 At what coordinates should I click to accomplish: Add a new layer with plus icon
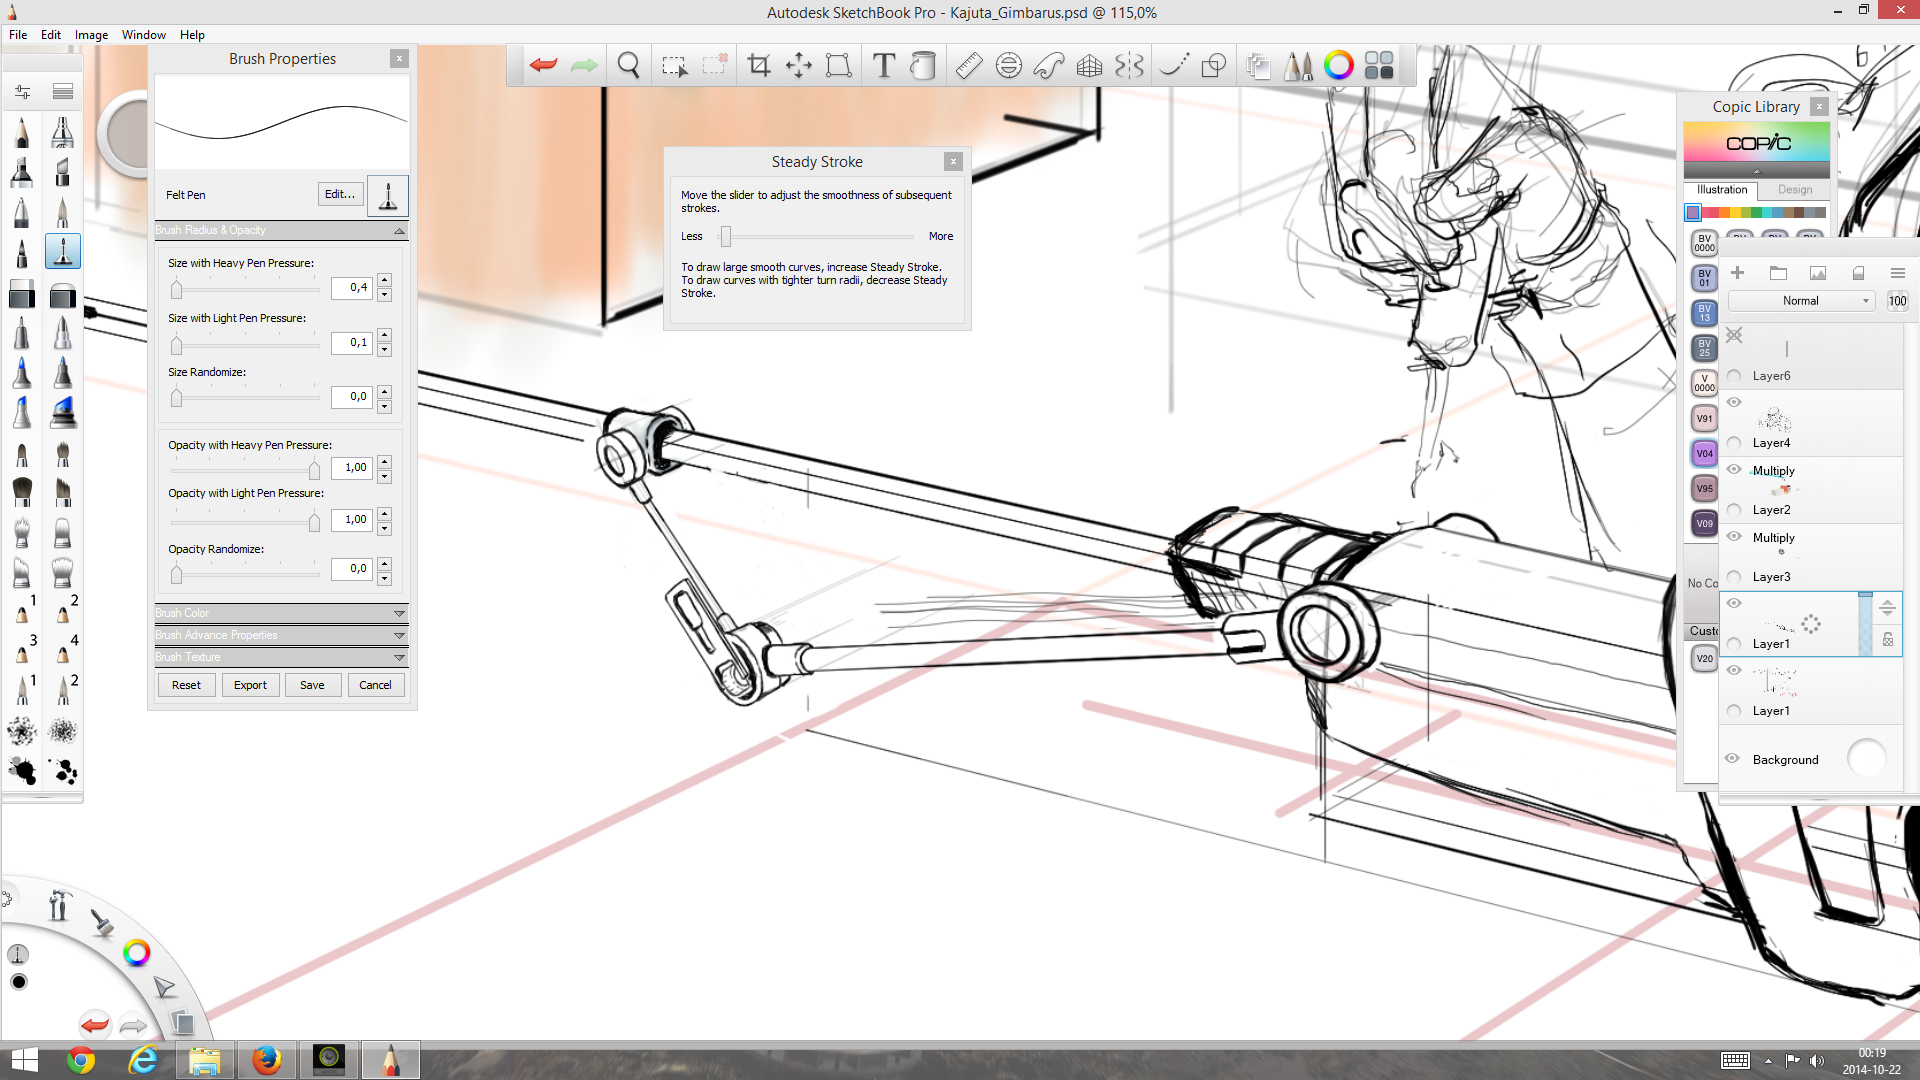pos(1737,273)
